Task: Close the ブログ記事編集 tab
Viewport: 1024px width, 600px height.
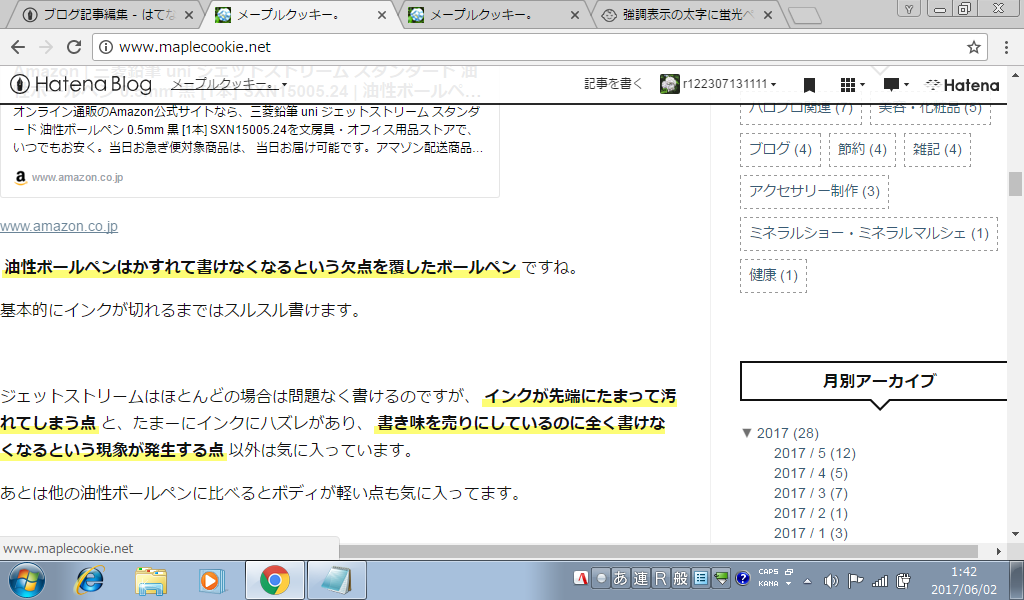Action: [x=189, y=15]
